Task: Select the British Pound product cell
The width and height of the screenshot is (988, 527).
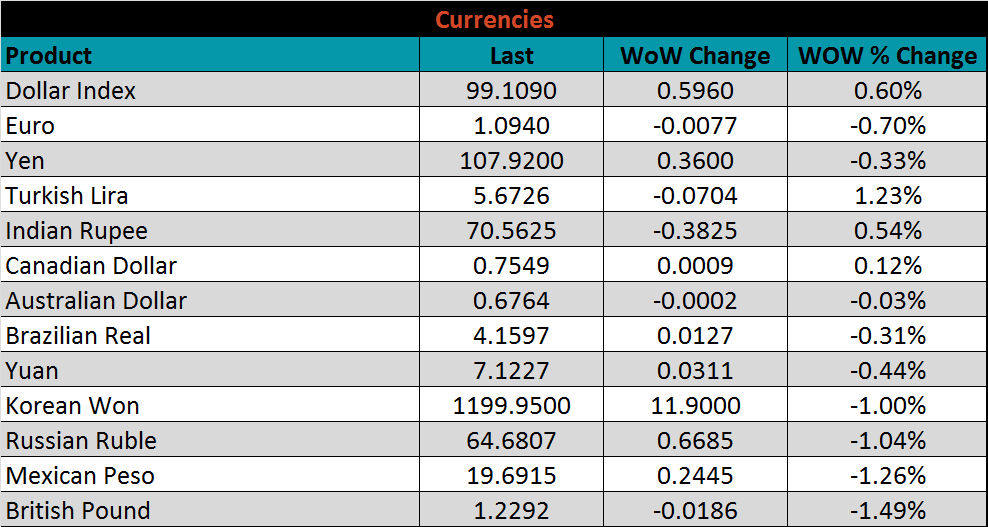Action: pos(78,511)
